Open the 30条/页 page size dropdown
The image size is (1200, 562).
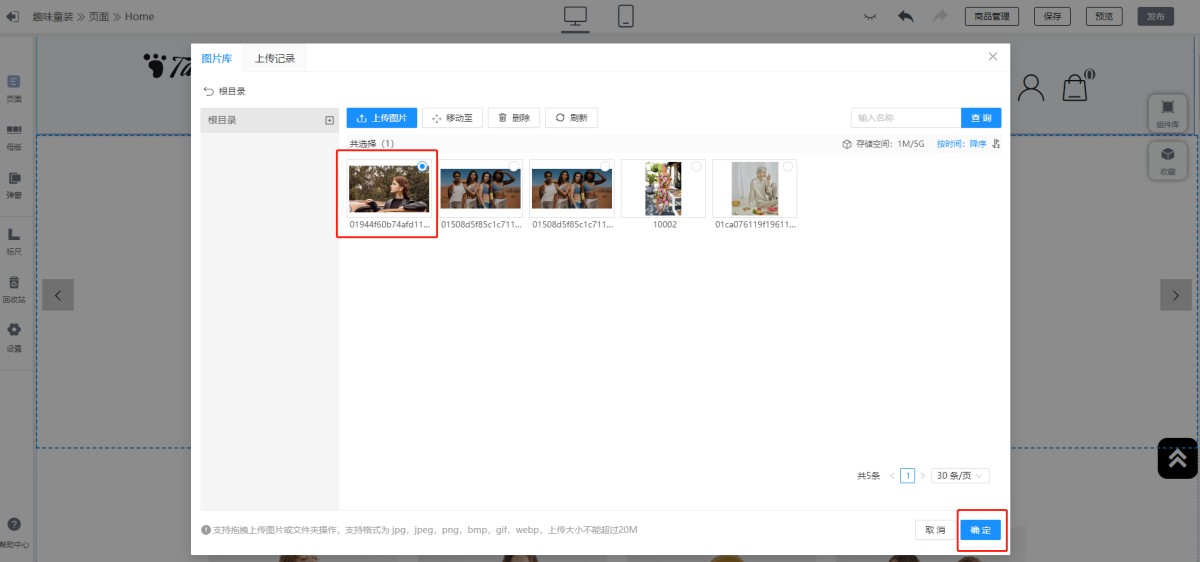coord(960,476)
